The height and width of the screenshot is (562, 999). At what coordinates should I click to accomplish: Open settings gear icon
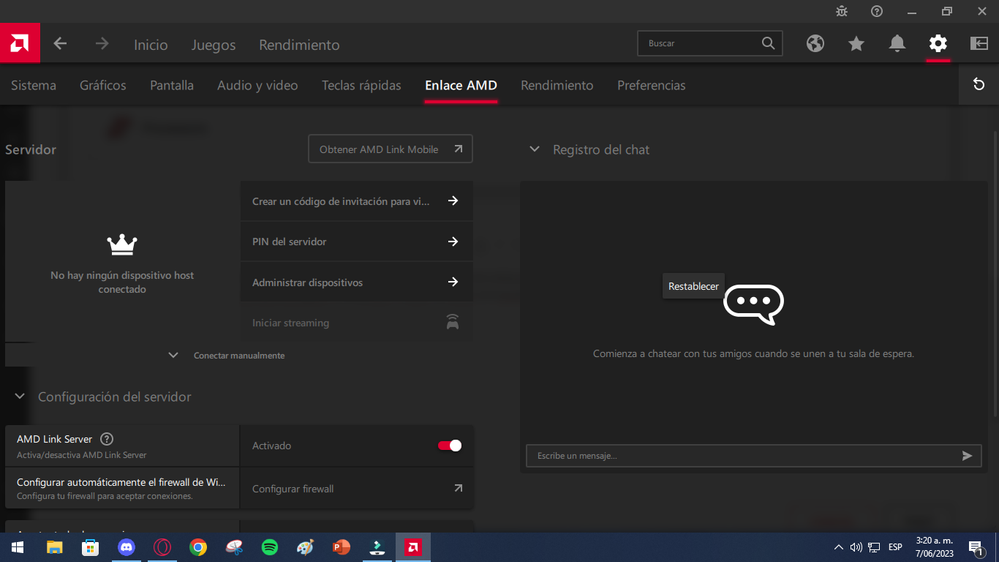938,43
